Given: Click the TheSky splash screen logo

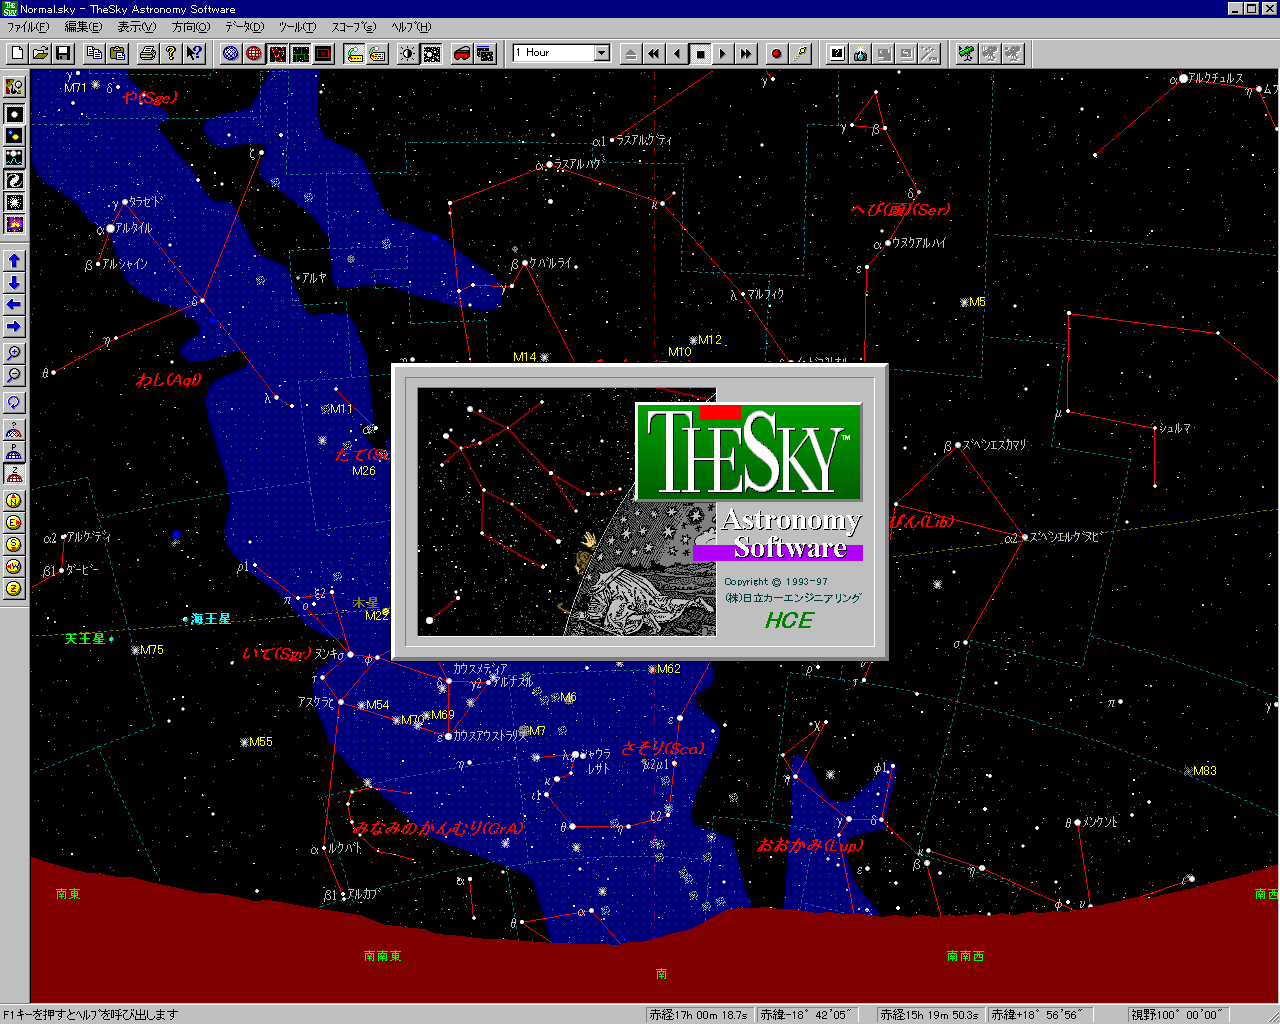Looking at the screenshot, I should (x=748, y=452).
